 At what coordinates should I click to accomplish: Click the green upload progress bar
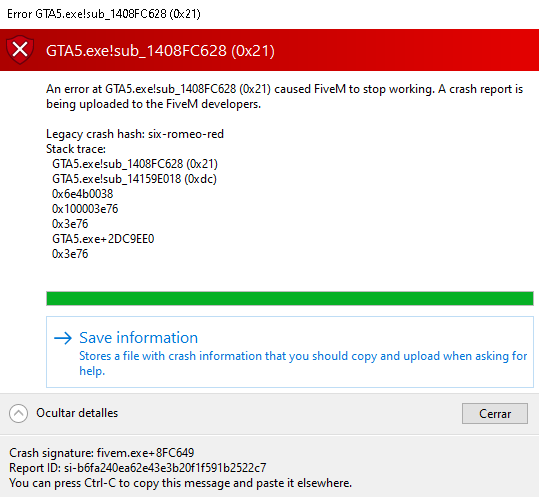pyautogui.click(x=290, y=298)
